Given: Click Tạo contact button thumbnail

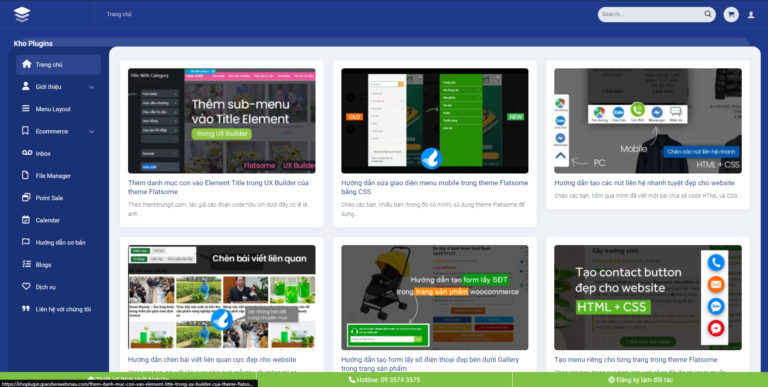Looking at the screenshot, I should click(x=648, y=297).
